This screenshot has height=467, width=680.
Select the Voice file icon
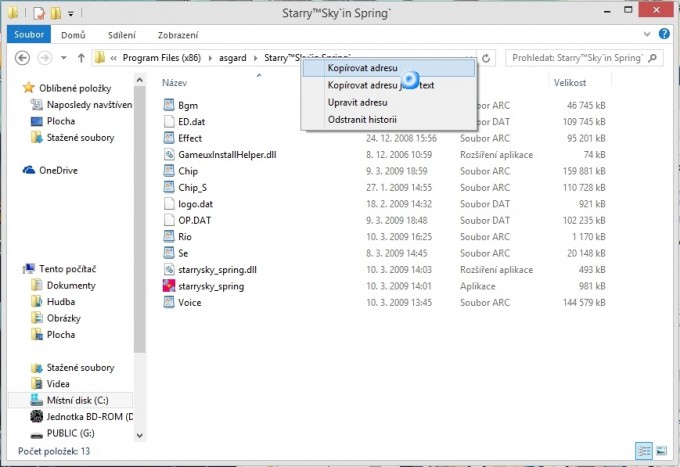coord(169,302)
